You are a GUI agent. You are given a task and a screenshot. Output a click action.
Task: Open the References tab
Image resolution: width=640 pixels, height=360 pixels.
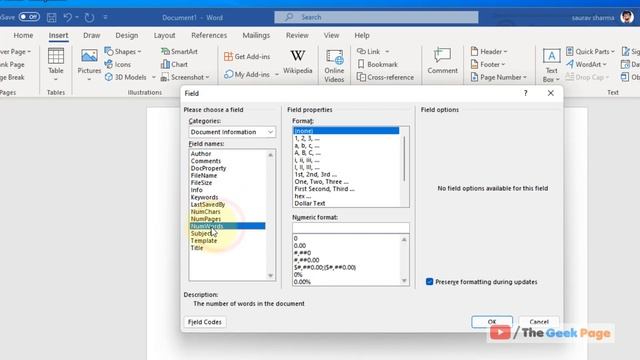[x=209, y=36]
